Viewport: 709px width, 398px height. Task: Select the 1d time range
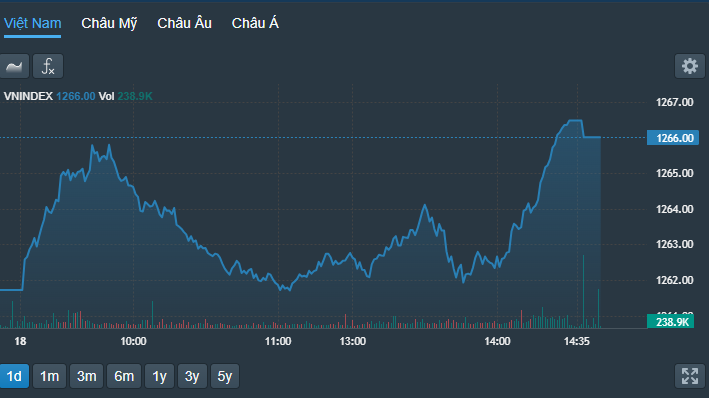tap(14, 376)
